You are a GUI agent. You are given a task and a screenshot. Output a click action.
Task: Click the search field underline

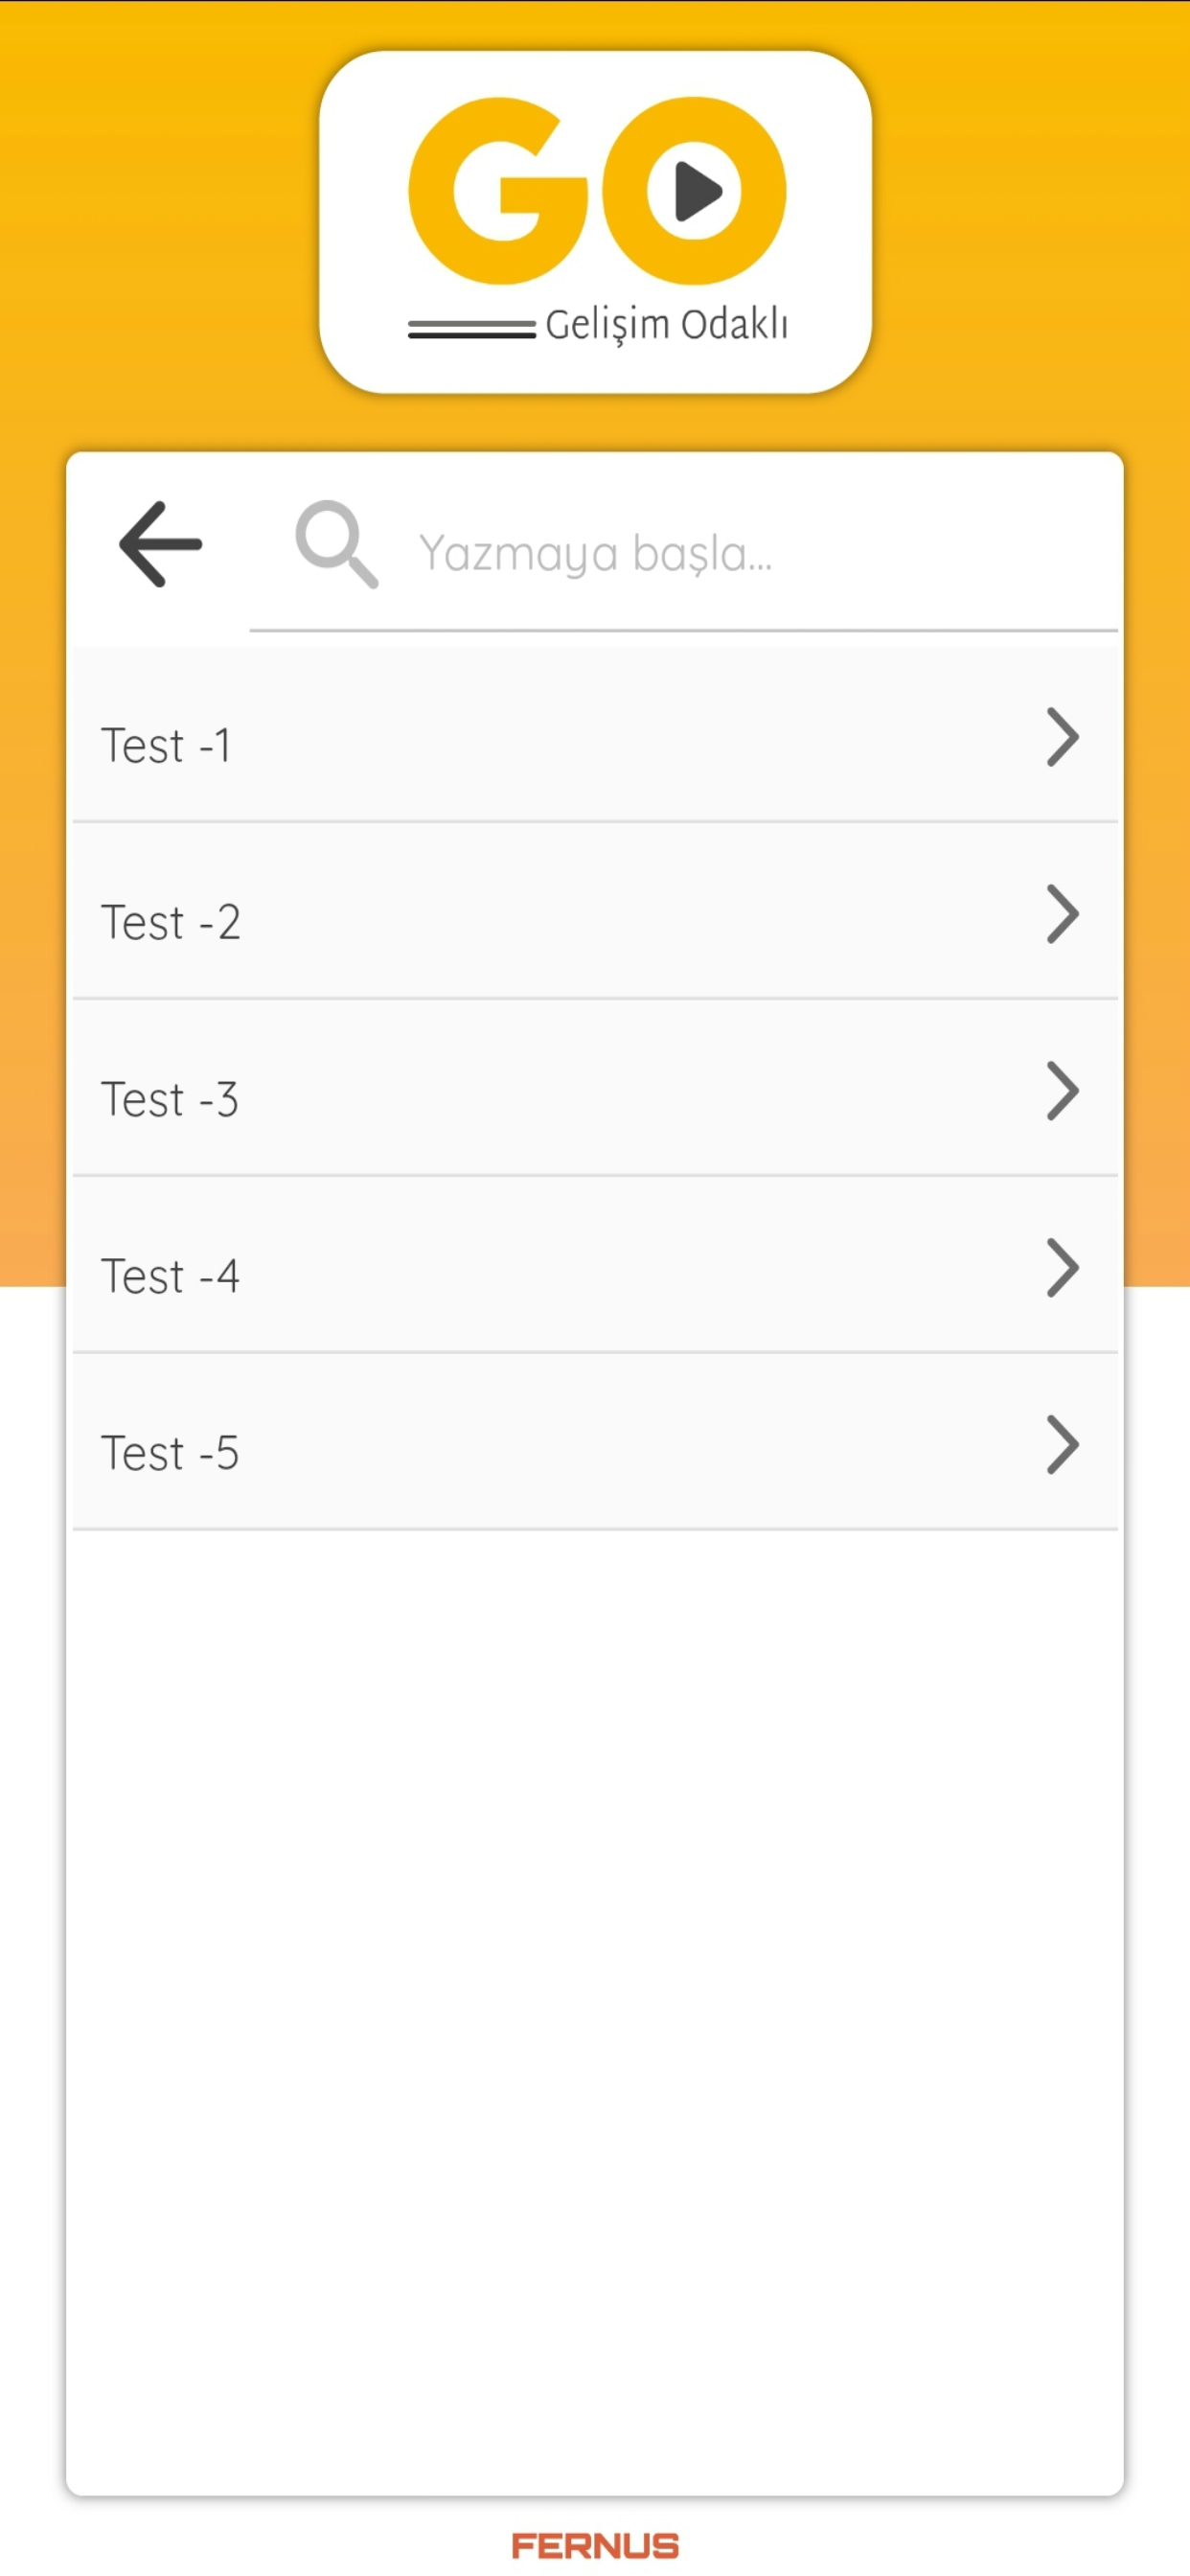coord(683,630)
